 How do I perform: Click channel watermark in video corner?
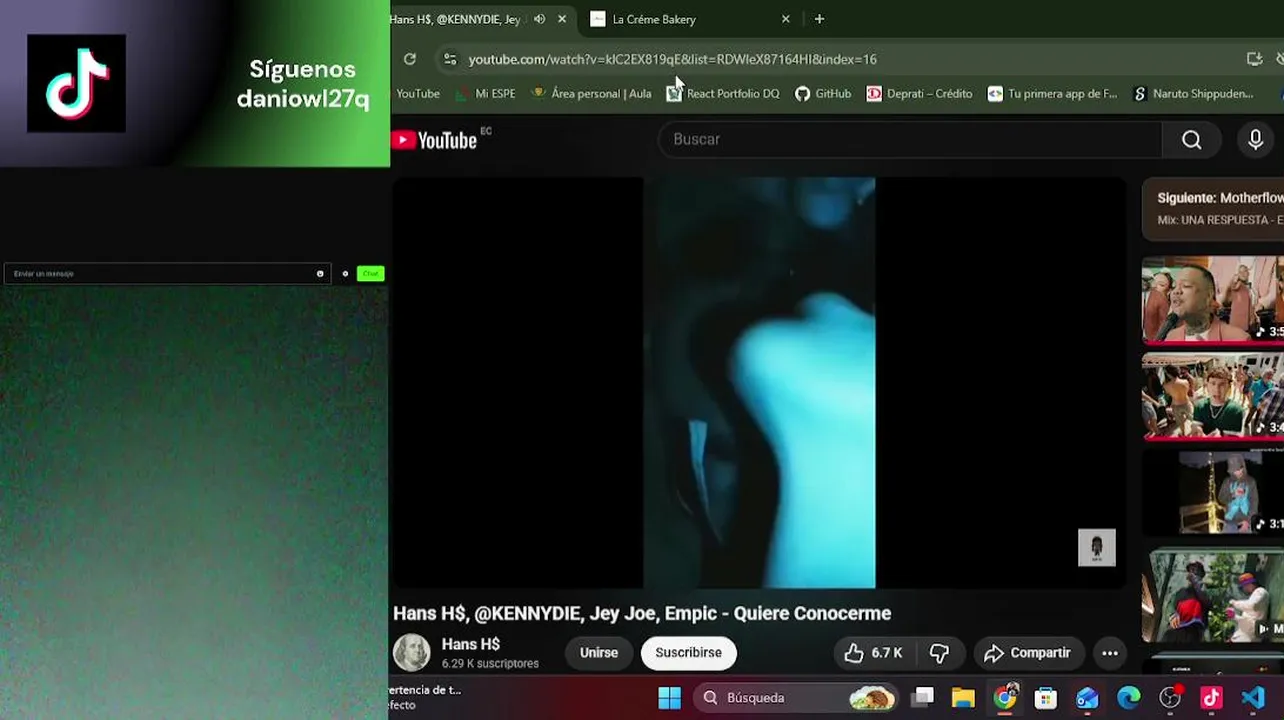1096,548
